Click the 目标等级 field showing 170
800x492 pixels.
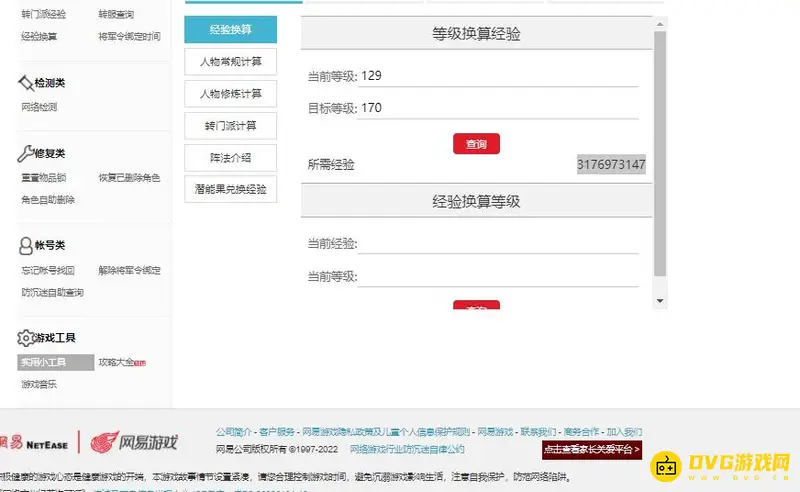(498, 108)
